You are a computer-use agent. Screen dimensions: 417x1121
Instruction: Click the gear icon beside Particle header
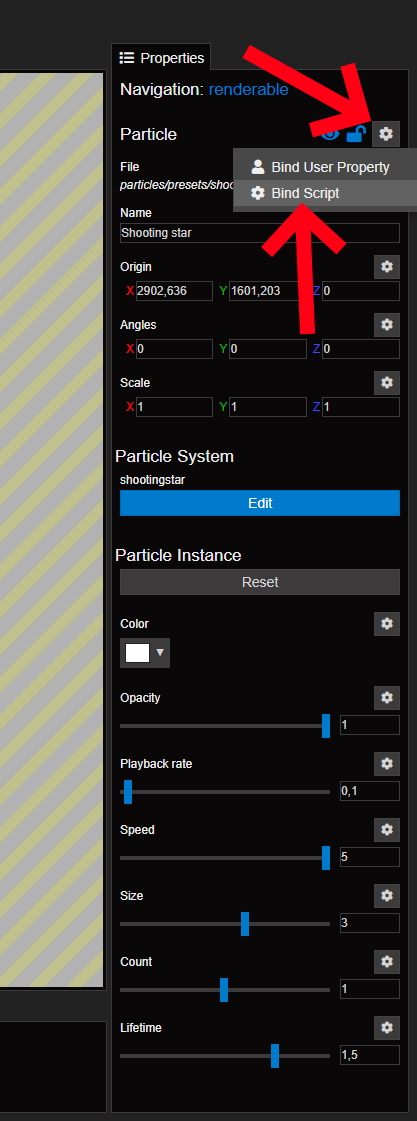click(x=386, y=134)
